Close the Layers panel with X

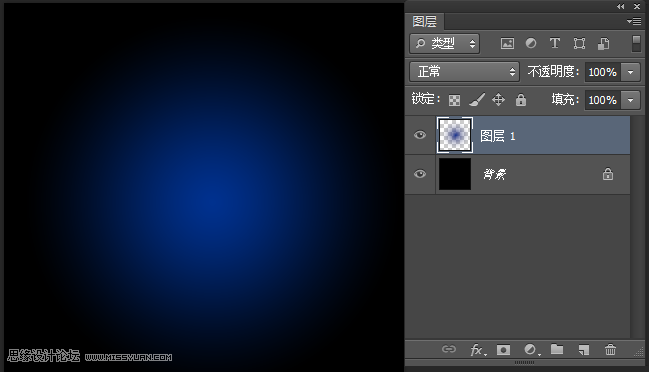pyautogui.click(x=637, y=6)
